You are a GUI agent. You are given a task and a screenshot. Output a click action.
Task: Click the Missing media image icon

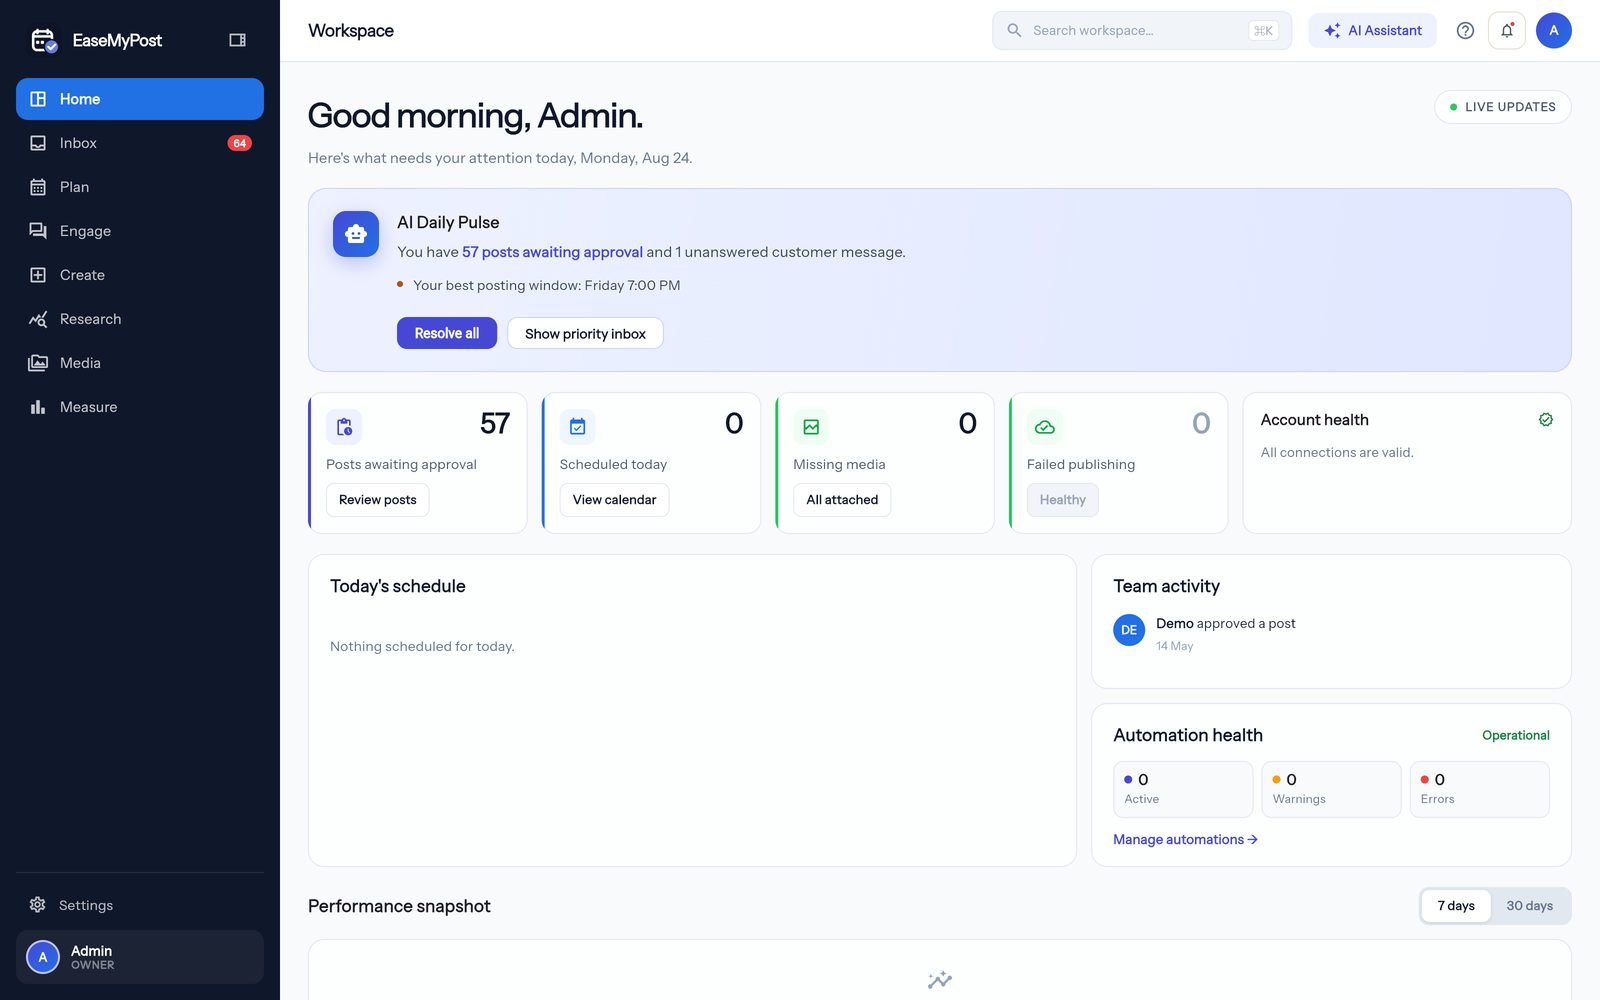click(x=811, y=427)
